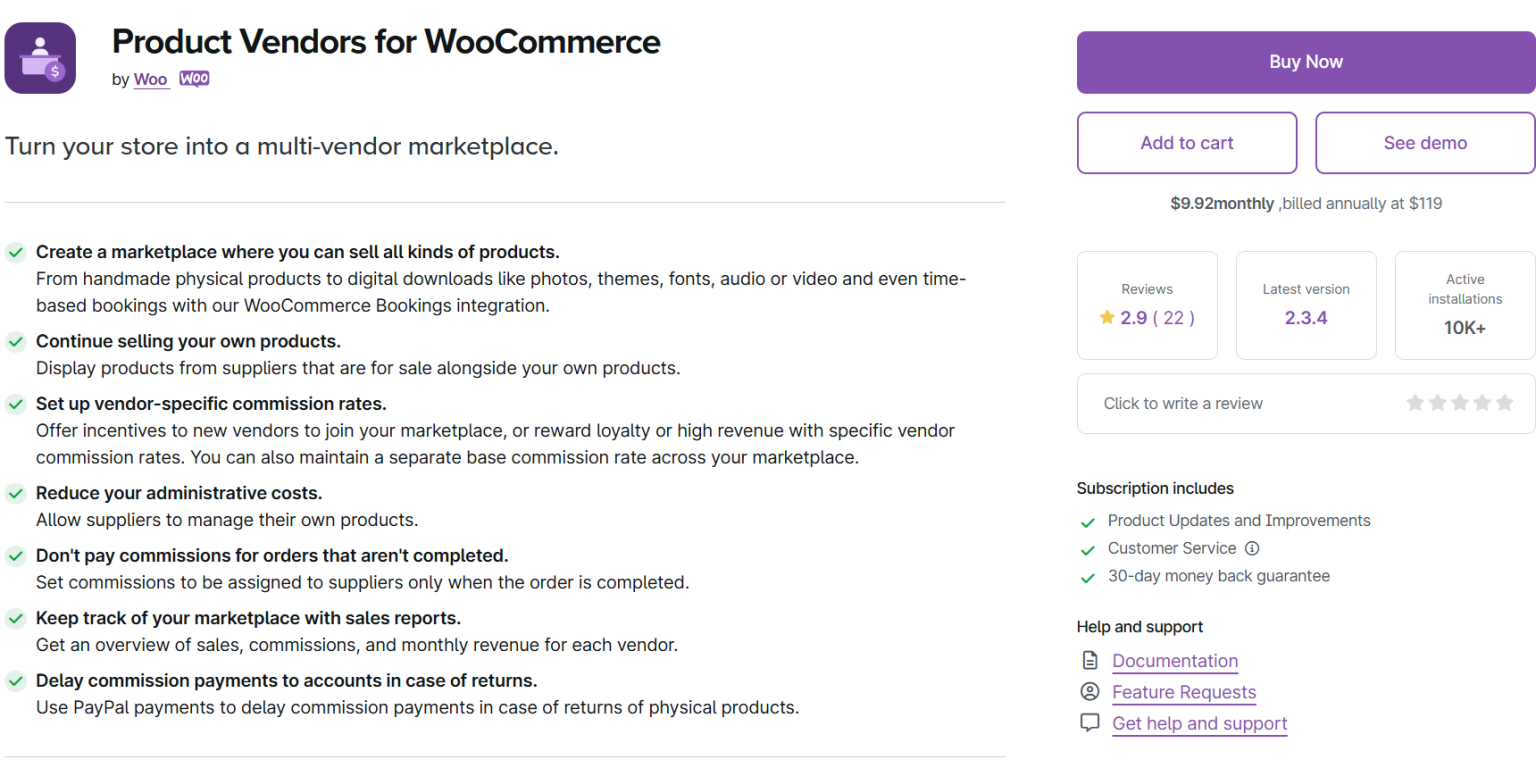Click Buy Now
Image resolution: width=1536 pixels, height=768 pixels.
click(1305, 61)
